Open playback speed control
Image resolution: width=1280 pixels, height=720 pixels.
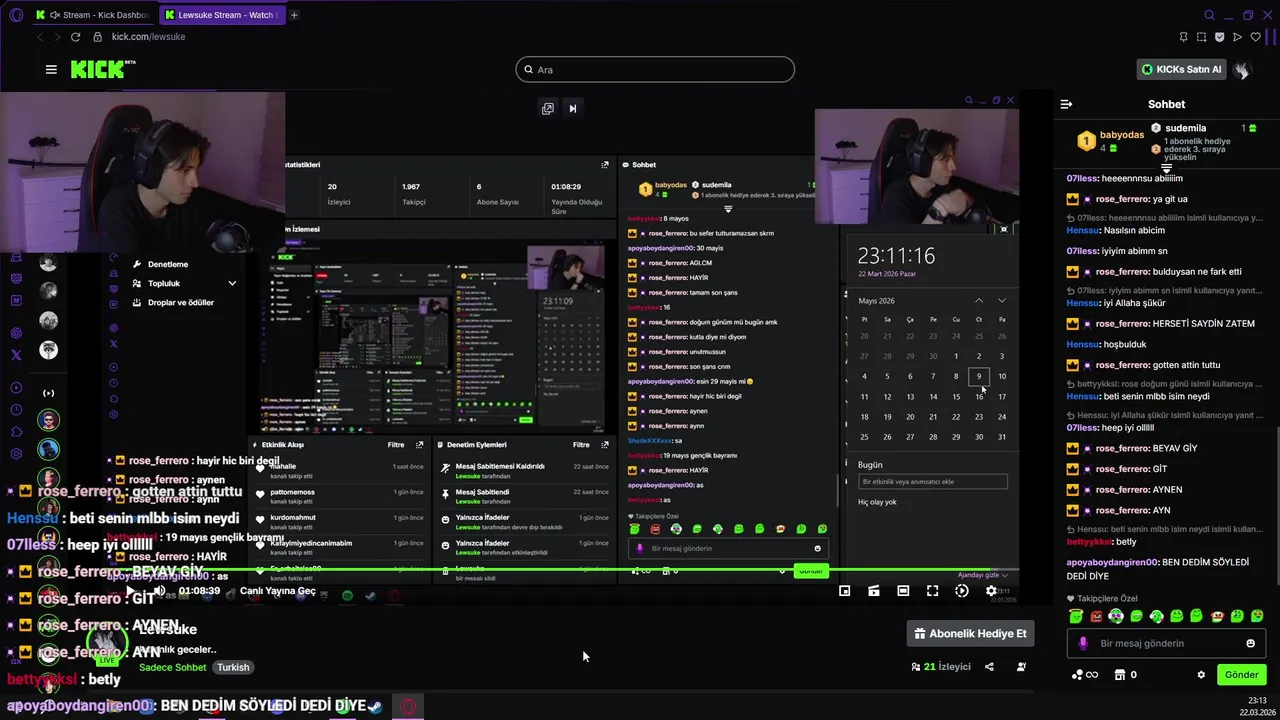pos(962,591)
